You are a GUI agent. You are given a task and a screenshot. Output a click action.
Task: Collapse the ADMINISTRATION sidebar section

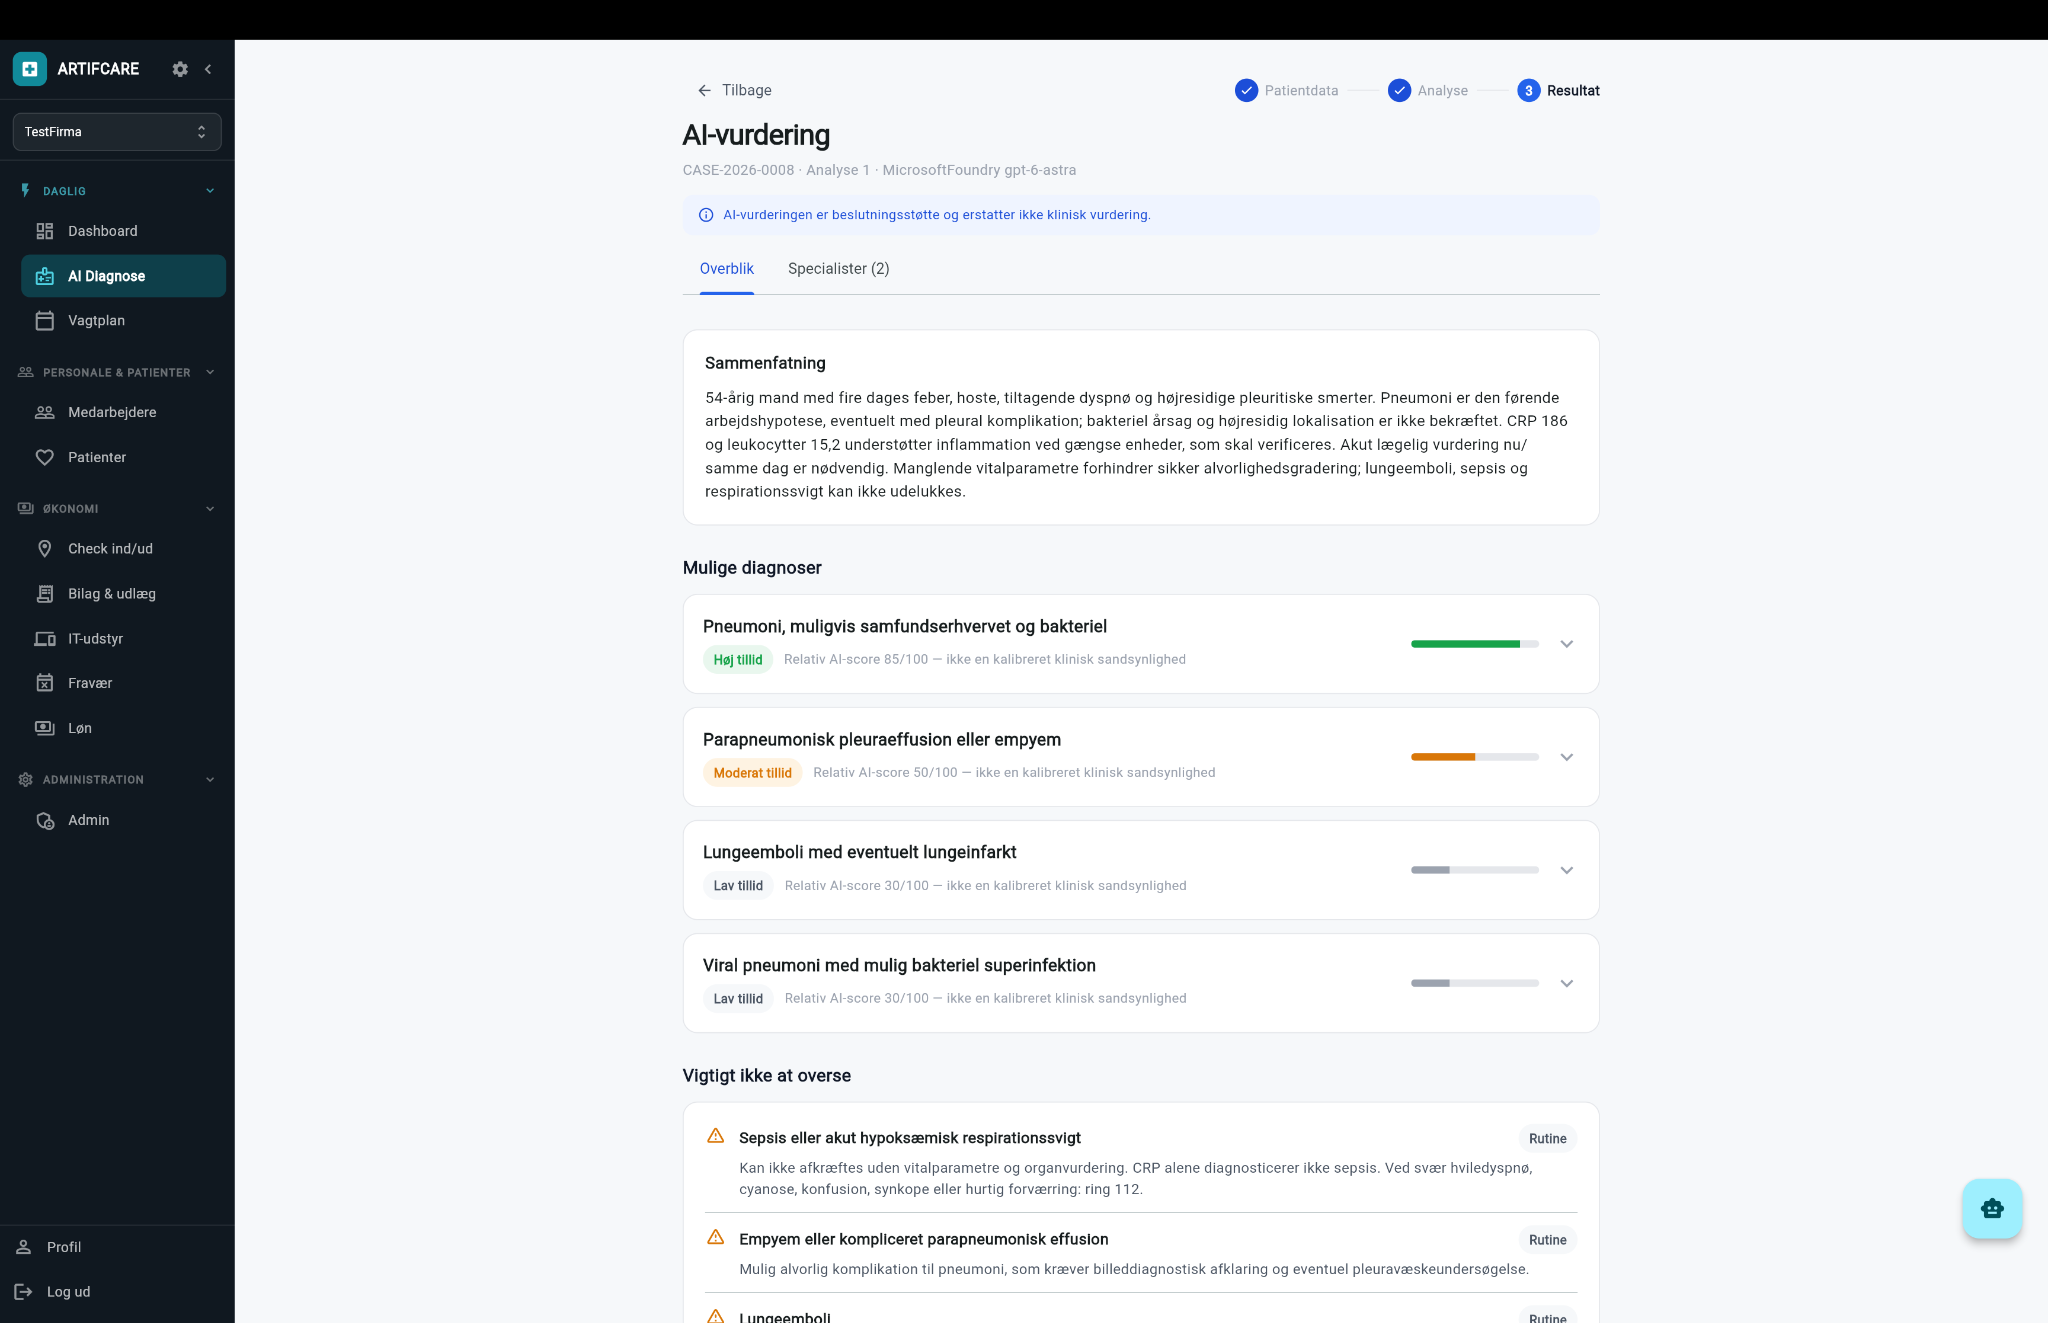[210, 780]
